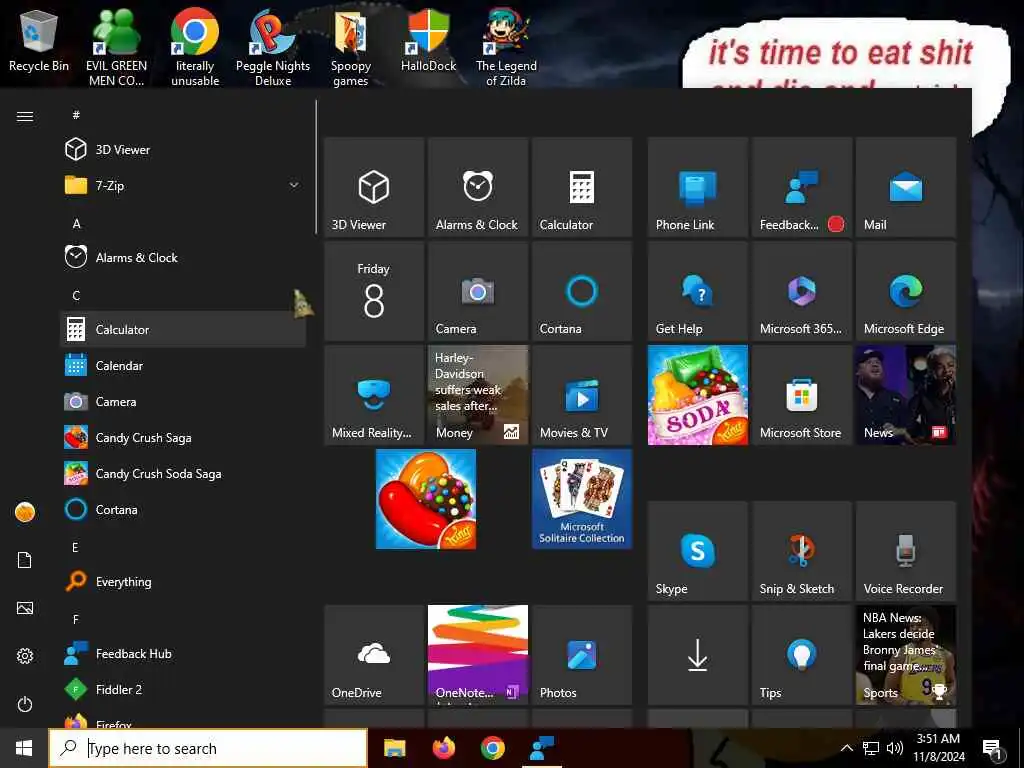Open the Feedback Hub tile
1024x768 pixels.
tap(801, 187)
